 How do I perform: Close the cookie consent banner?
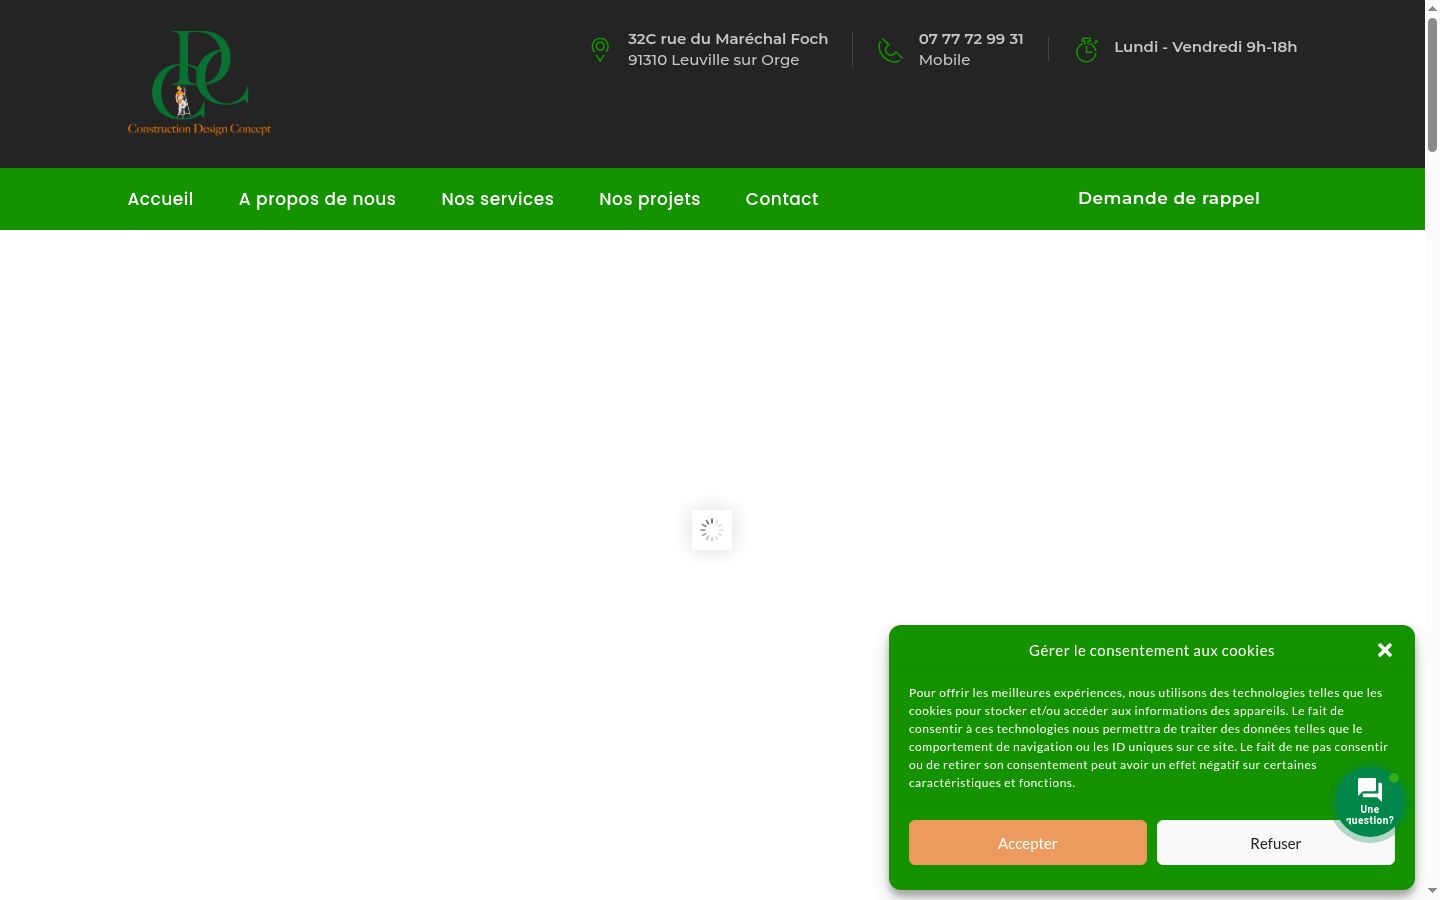[1385, 650]
